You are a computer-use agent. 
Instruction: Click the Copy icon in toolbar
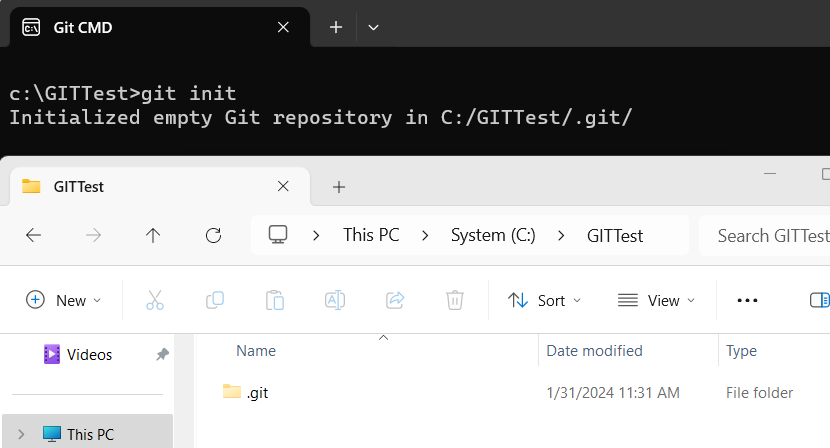215,300
